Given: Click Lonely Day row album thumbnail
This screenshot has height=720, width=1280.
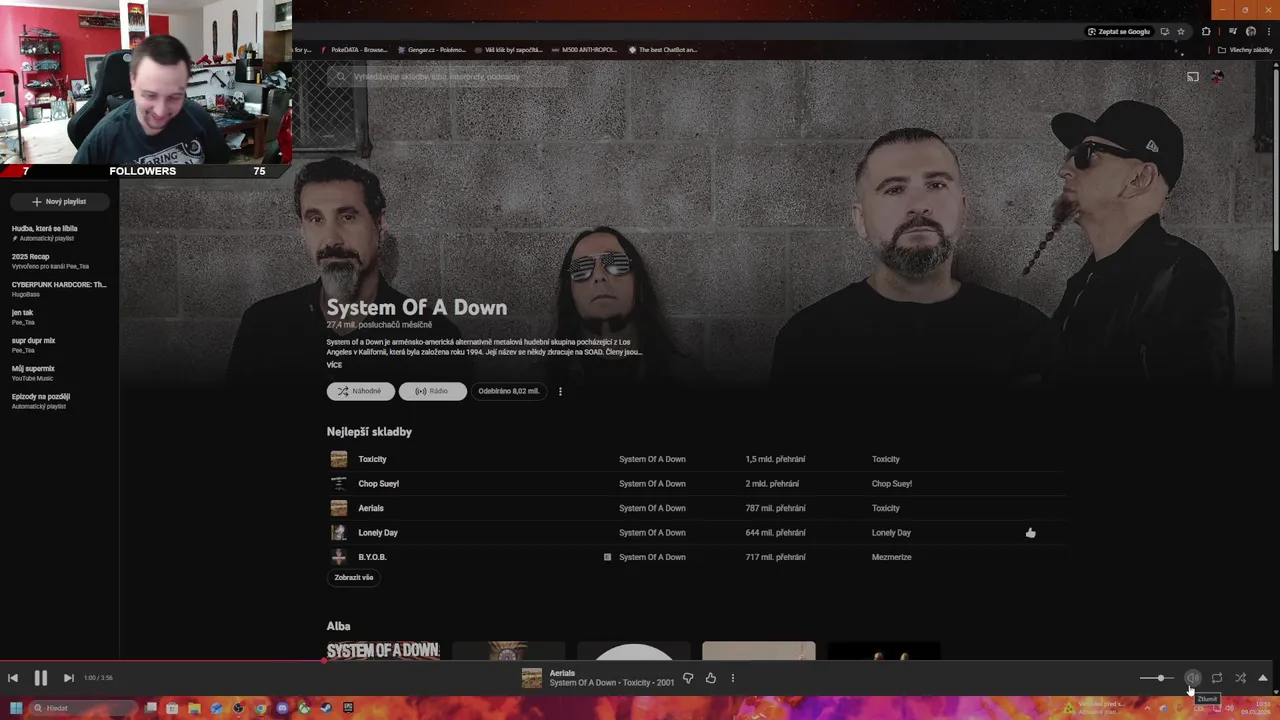Looking at the screenshot, I should [x=339, y=533].
